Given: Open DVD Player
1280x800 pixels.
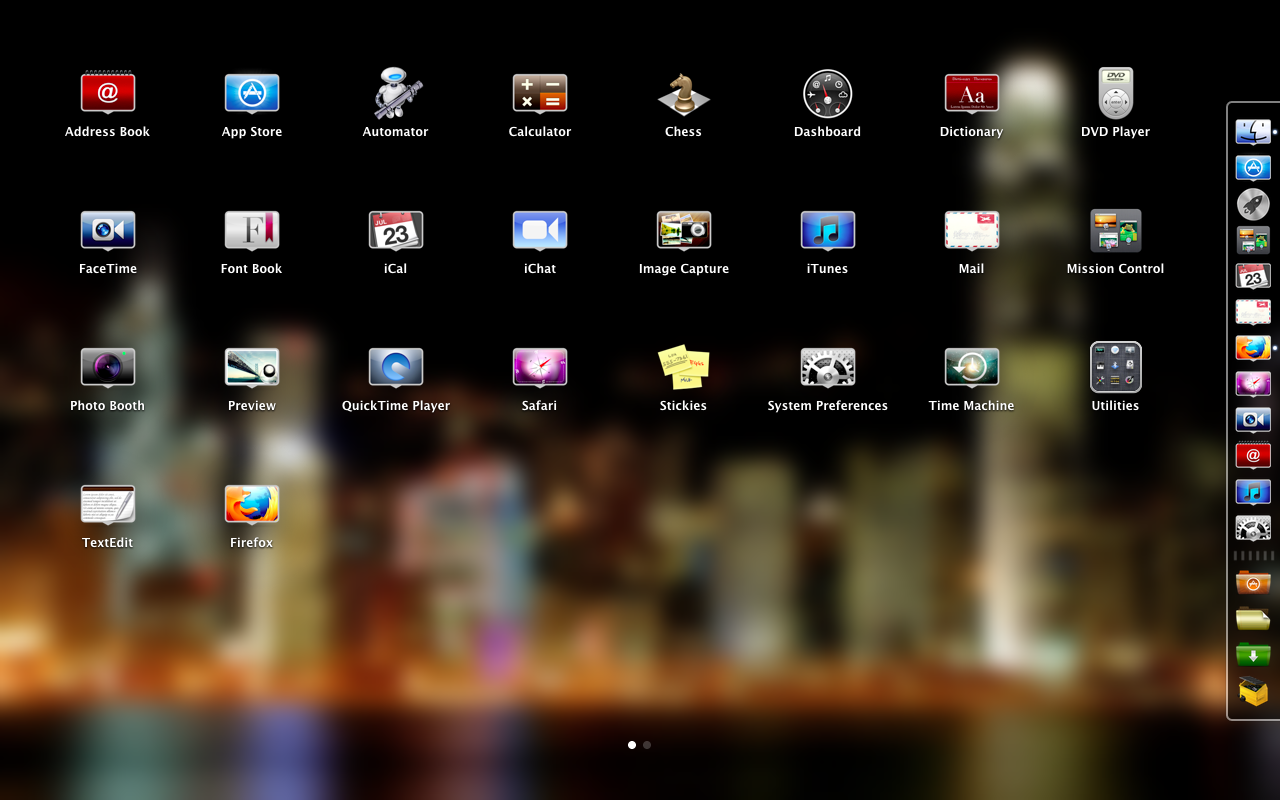Looking at the screenshot, I should point(1116,94).
